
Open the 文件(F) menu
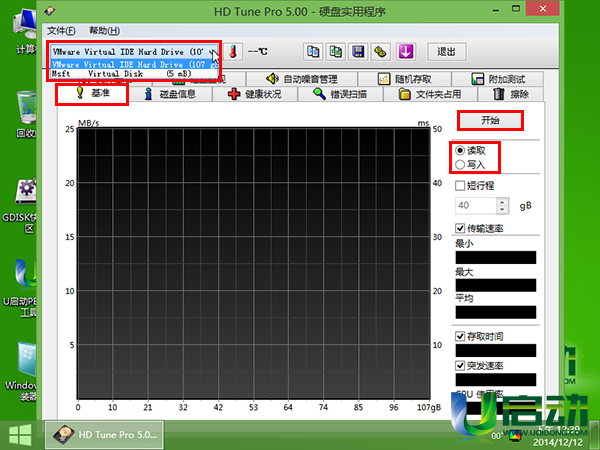61,31
